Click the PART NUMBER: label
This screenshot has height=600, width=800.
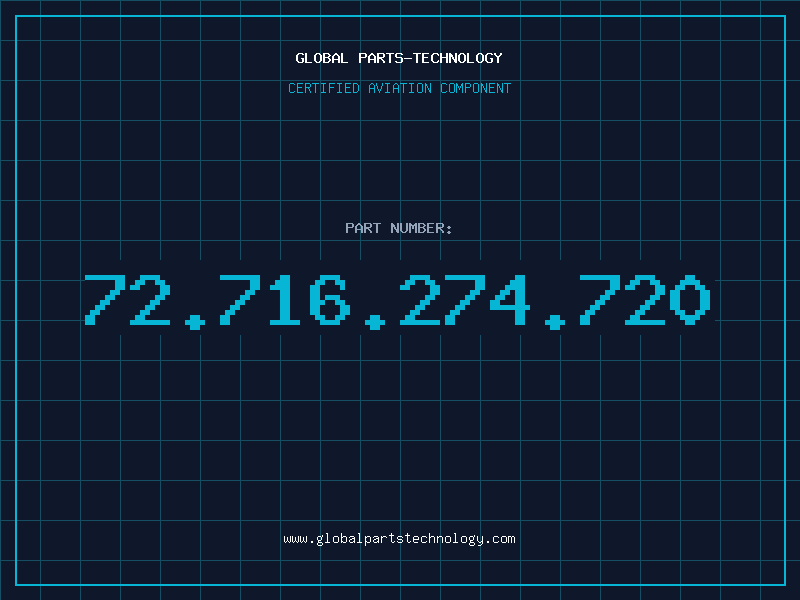click(399, 228)
